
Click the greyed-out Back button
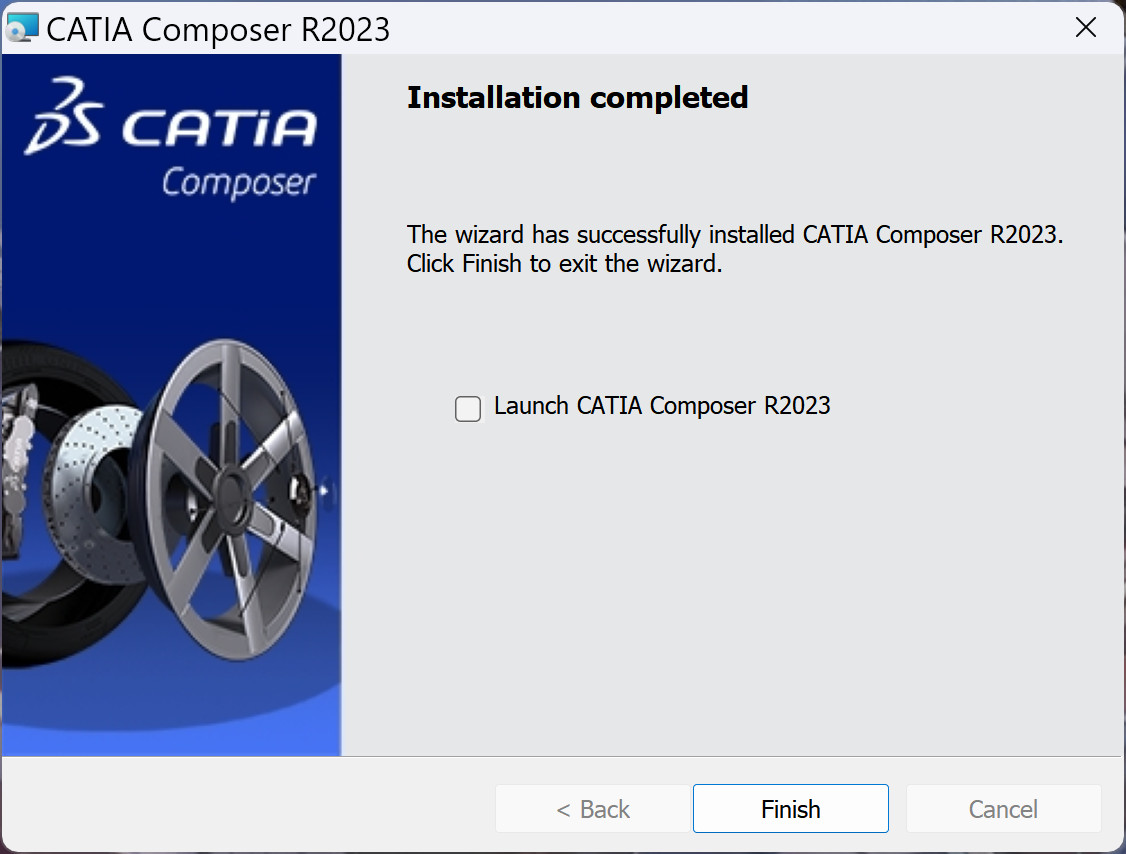pyautogui.click(x=593, y=809)
